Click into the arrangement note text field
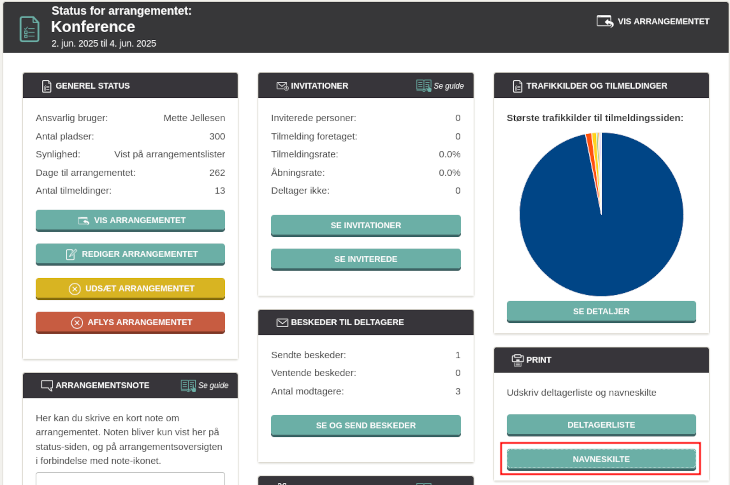Viewport: 730px width, 485px height. (x=130, y=479)
